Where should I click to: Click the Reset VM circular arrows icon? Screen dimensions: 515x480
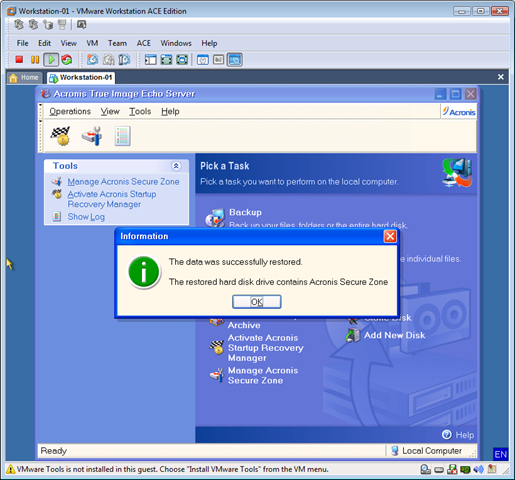pos(67,60)
